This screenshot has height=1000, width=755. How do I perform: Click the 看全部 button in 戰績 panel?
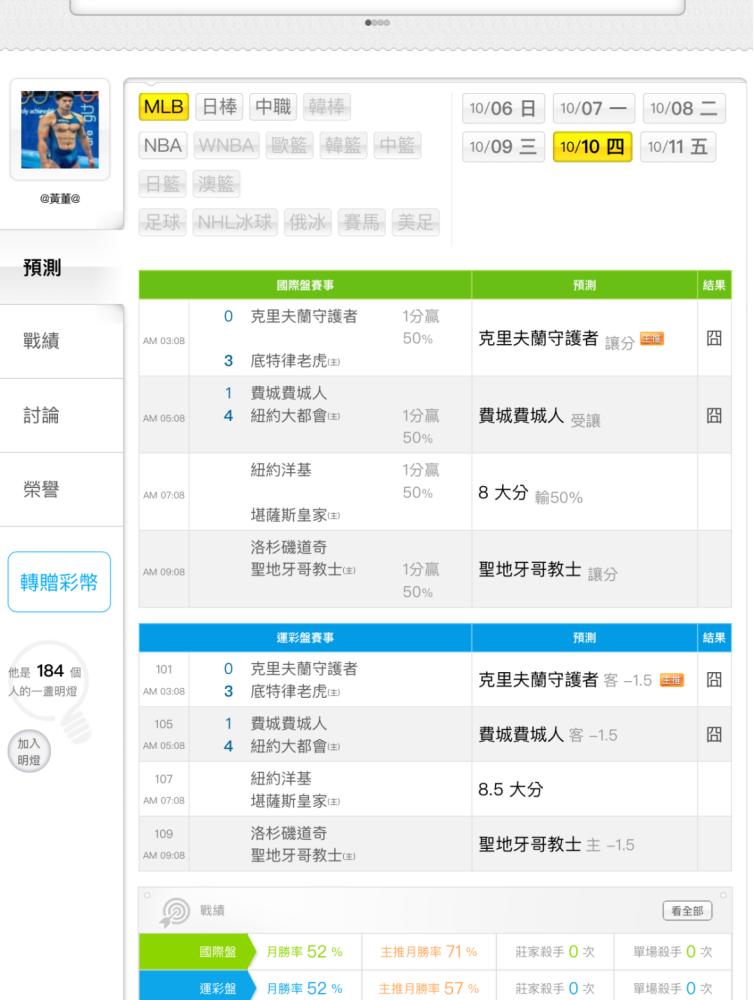click(687, 911)
